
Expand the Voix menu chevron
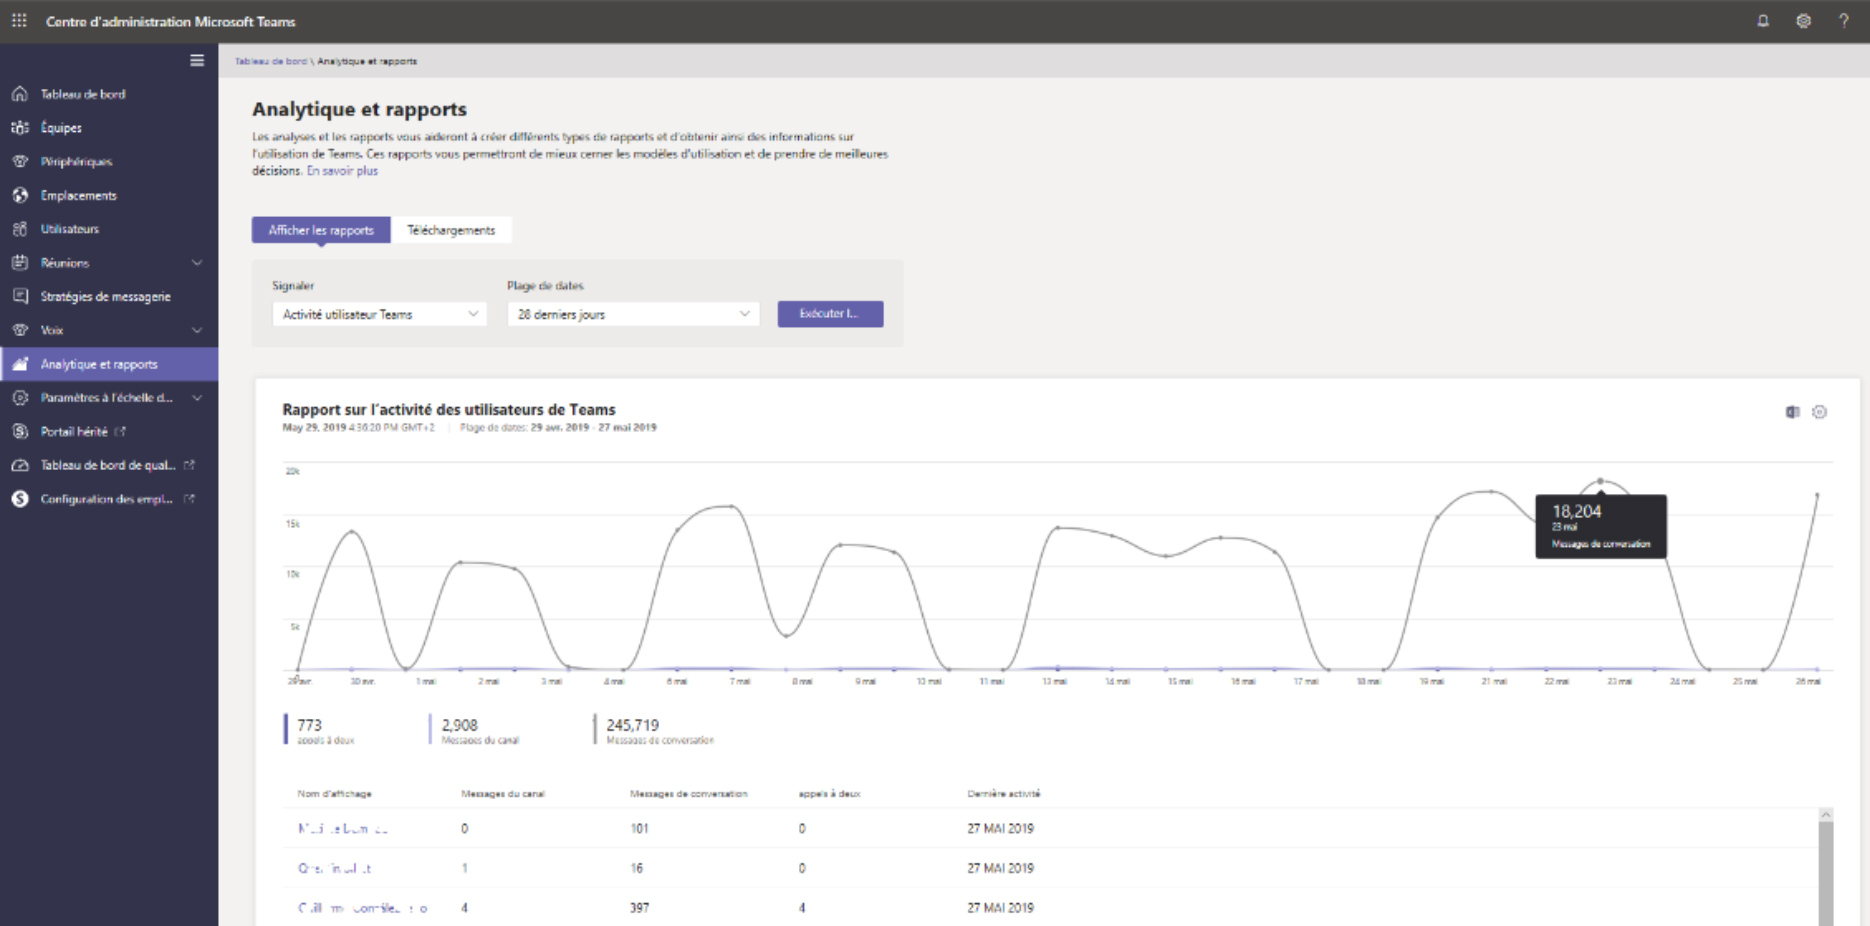coord(197,330)
